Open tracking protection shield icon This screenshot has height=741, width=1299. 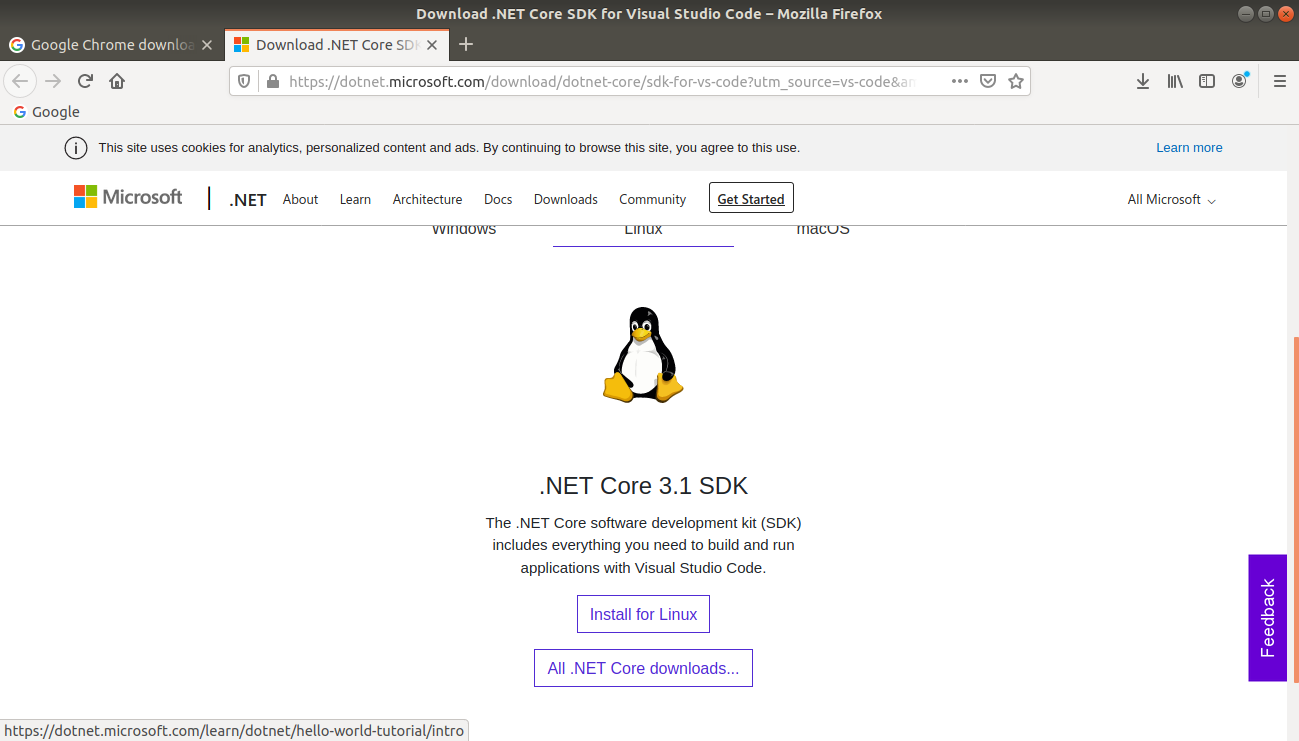point(244,81)
